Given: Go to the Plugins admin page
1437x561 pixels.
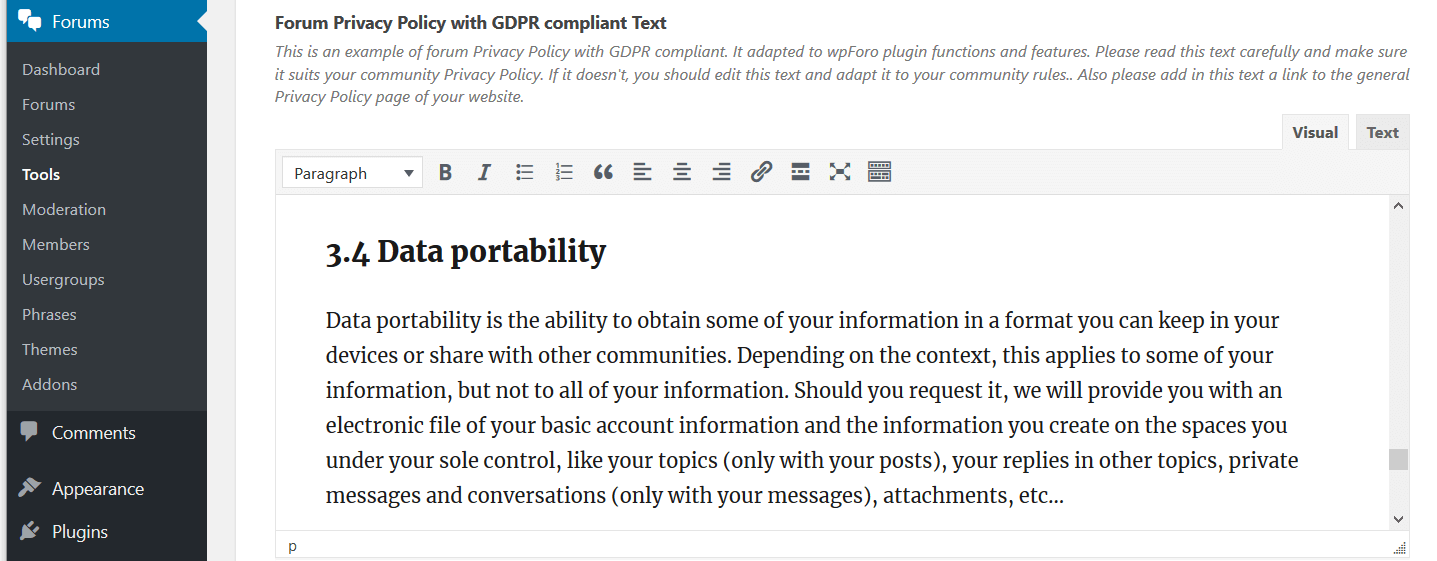Looking at the screenshot, I should click(x=80, y=532).
